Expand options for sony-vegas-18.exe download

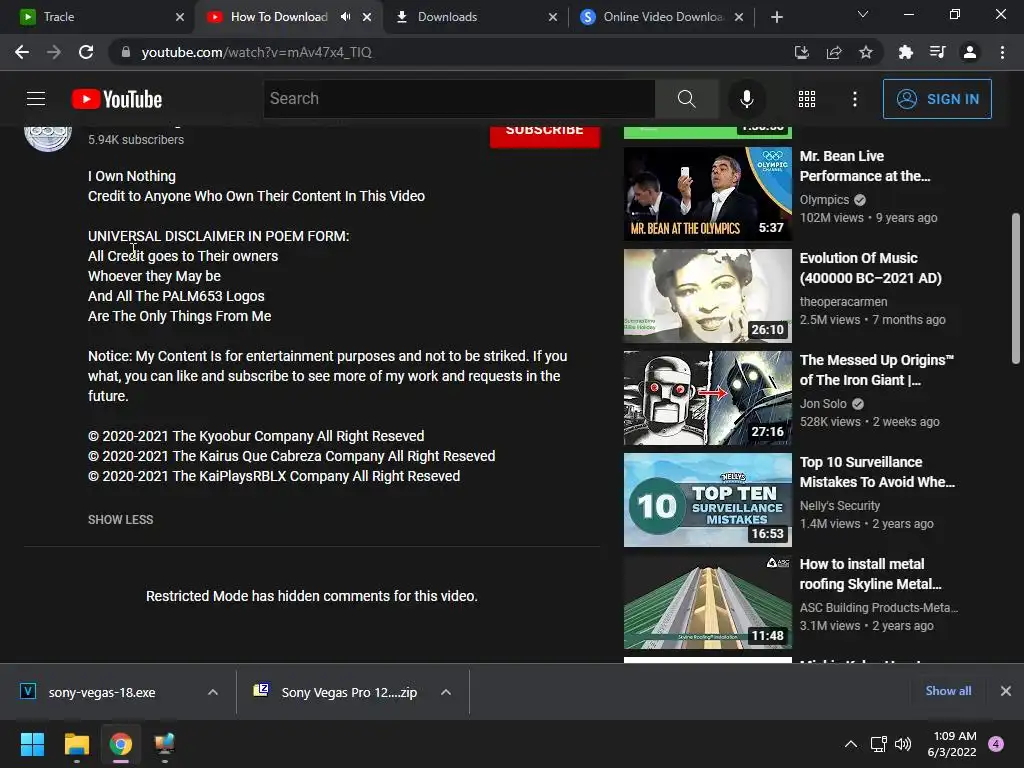(x=213, y=692)
